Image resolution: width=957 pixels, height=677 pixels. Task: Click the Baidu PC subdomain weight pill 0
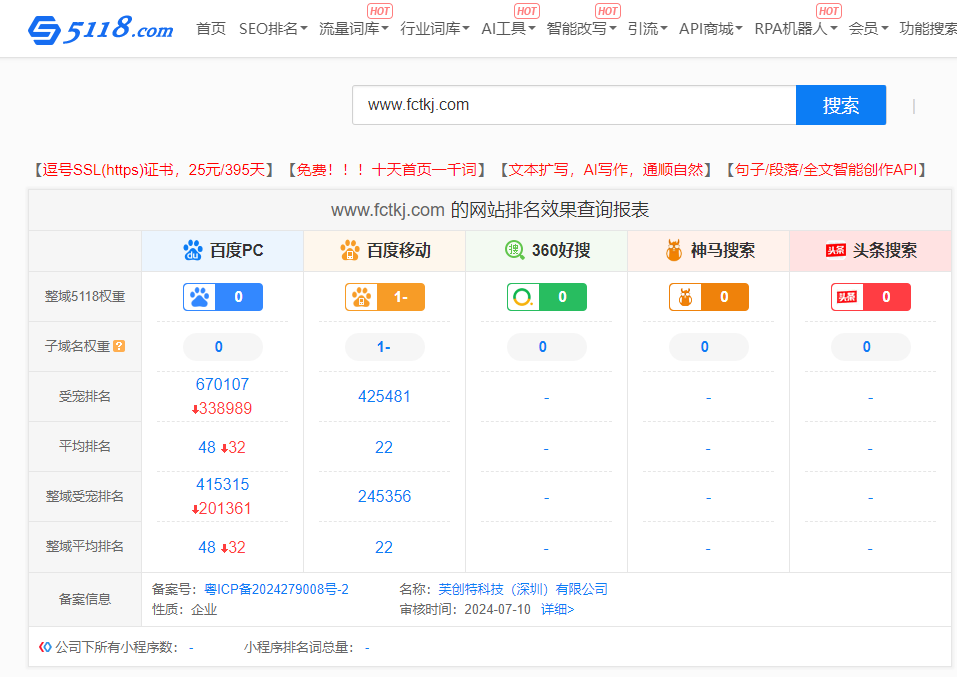pyautogui.click(x=223, y=347)
